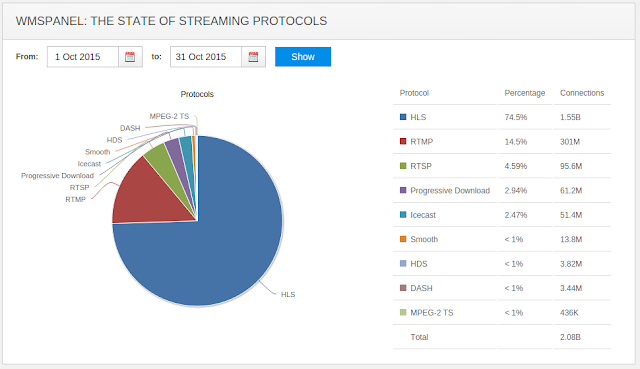Click the Icecast teal legend square
640x369 pixels.
click(x=403, y=215)
